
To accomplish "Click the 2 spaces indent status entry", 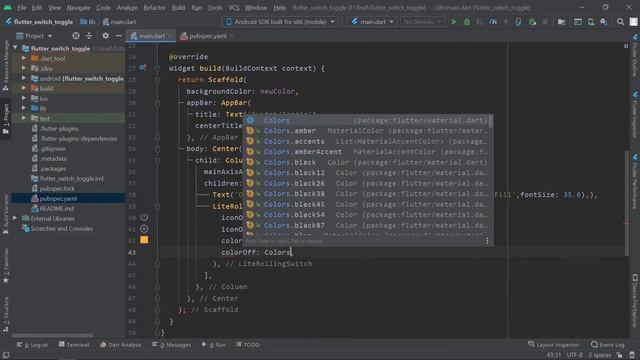I will [x=600, y=355].
